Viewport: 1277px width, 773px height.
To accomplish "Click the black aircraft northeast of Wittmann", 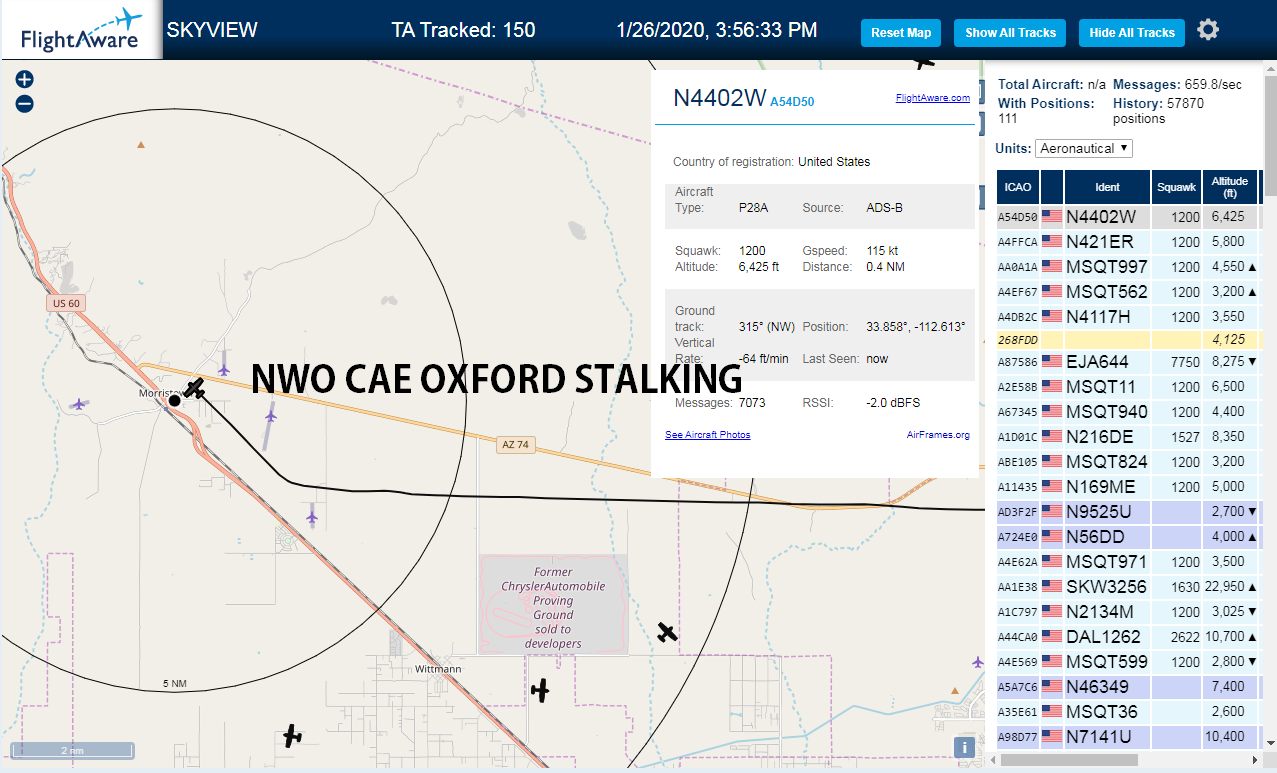I will 540,690.
